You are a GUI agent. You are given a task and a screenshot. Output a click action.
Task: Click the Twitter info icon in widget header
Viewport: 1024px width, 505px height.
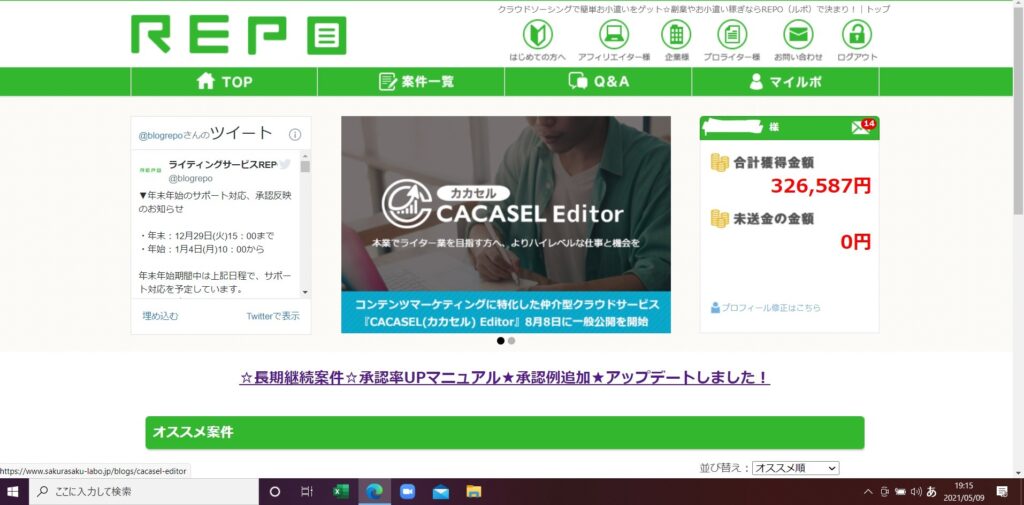coord(295,134)
